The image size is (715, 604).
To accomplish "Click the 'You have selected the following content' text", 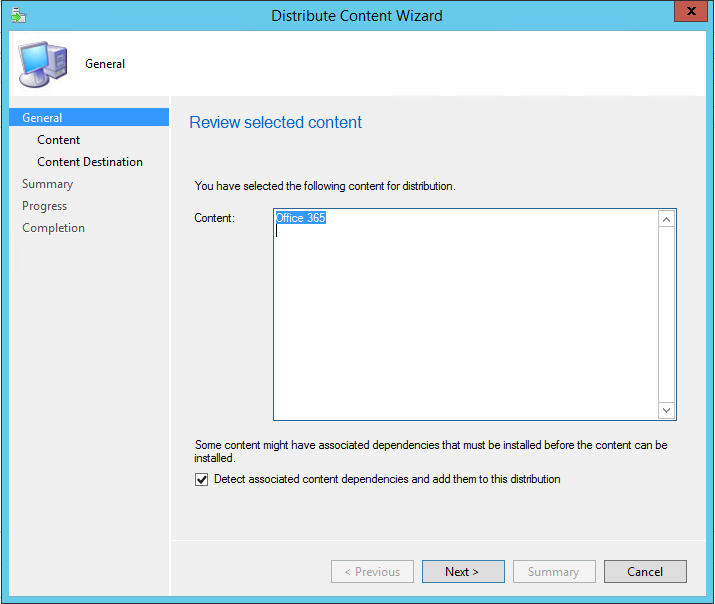I will (325, 186).
